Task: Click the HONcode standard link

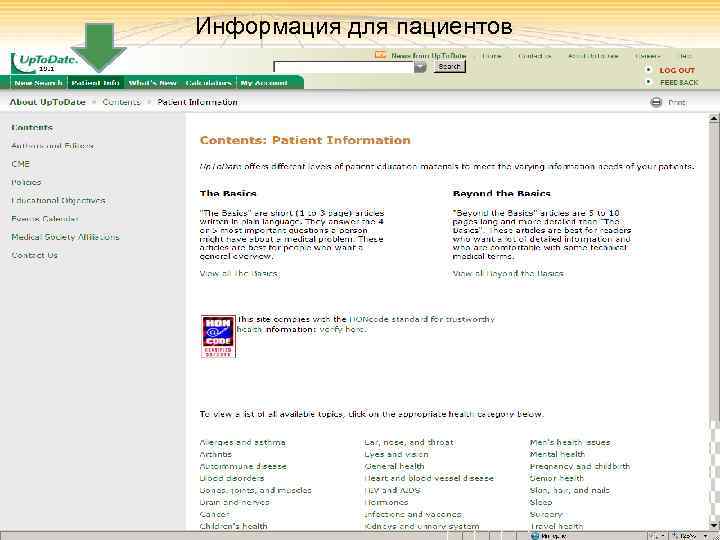Action: [422, 319]
